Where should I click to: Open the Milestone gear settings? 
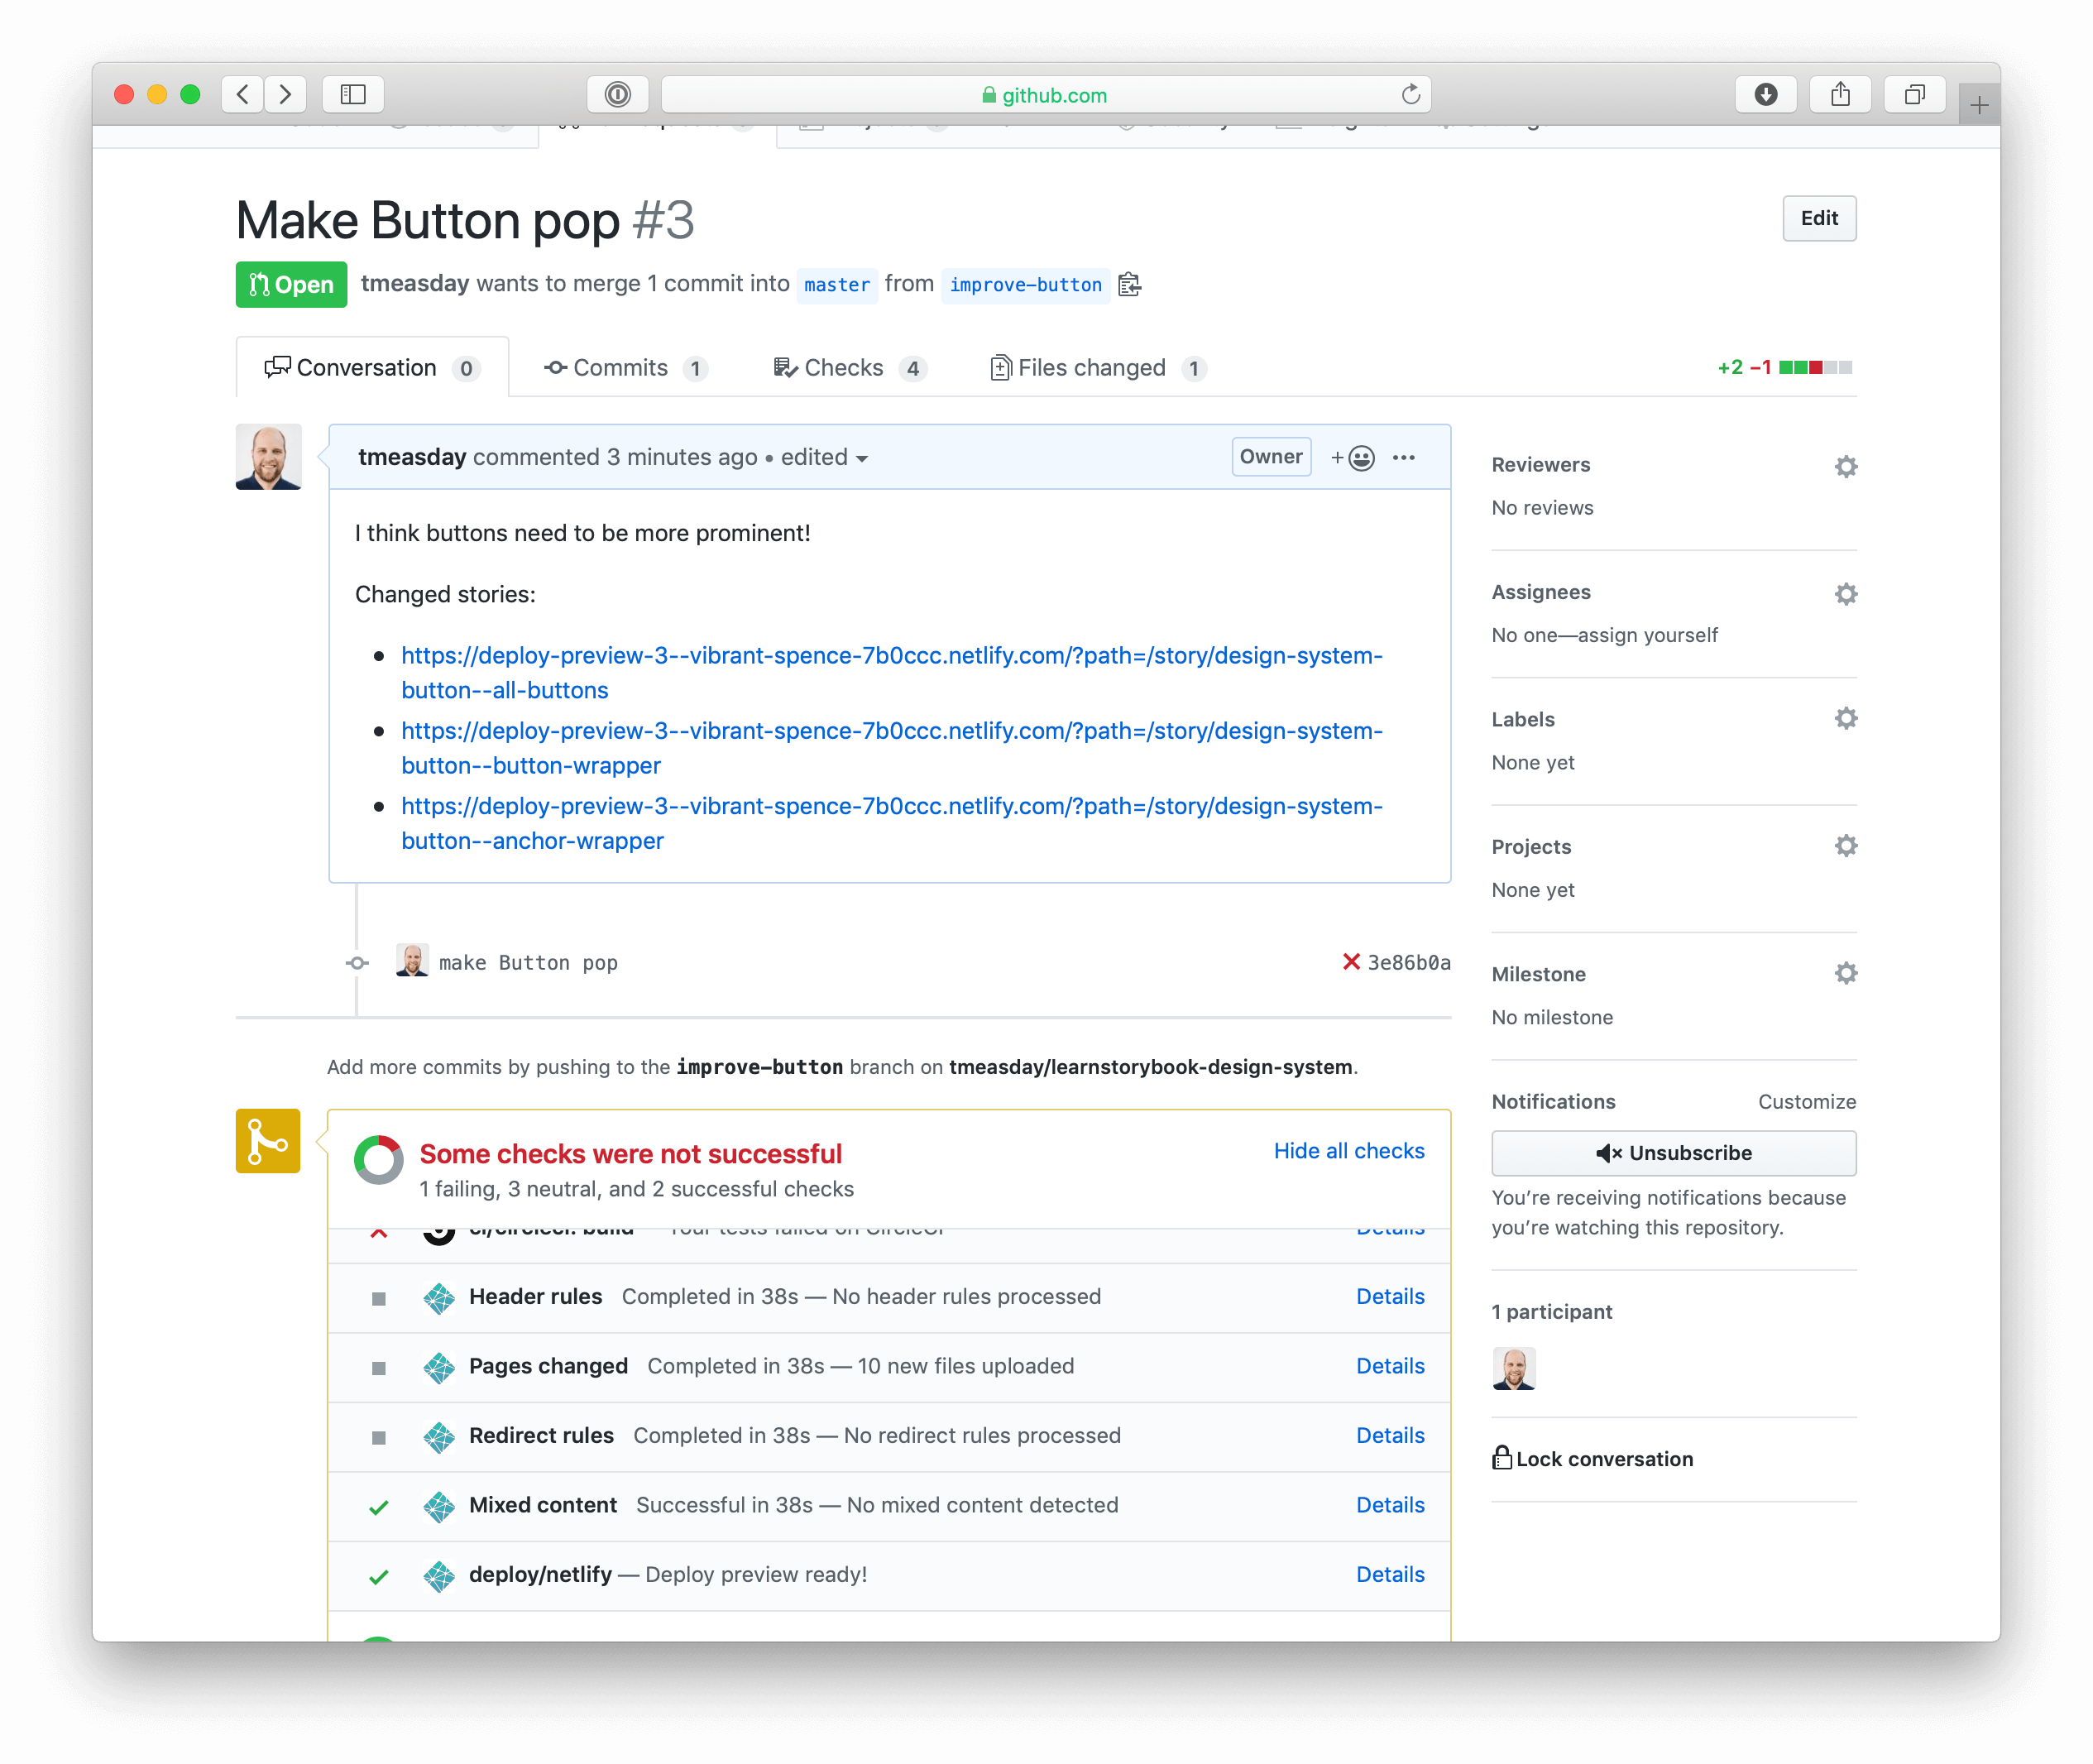pyautogui.click(x=1846, y=973)
